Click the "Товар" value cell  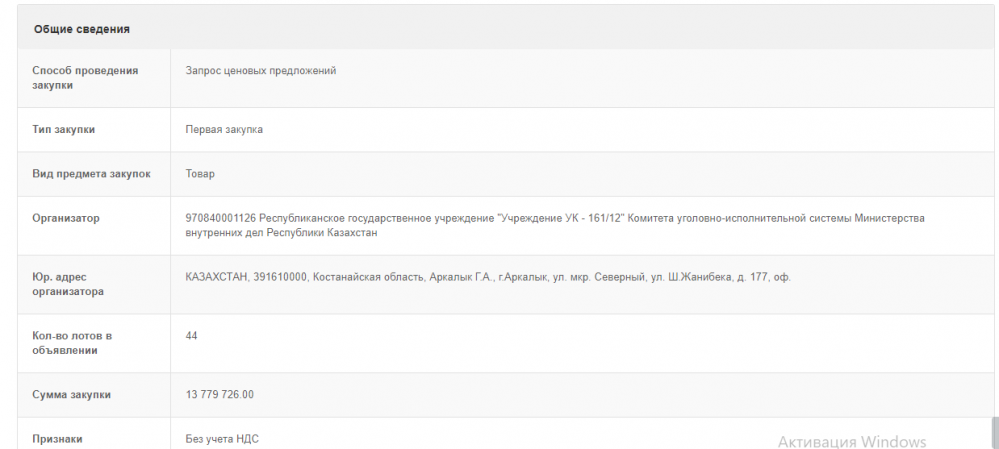click(x=200, y=174)
